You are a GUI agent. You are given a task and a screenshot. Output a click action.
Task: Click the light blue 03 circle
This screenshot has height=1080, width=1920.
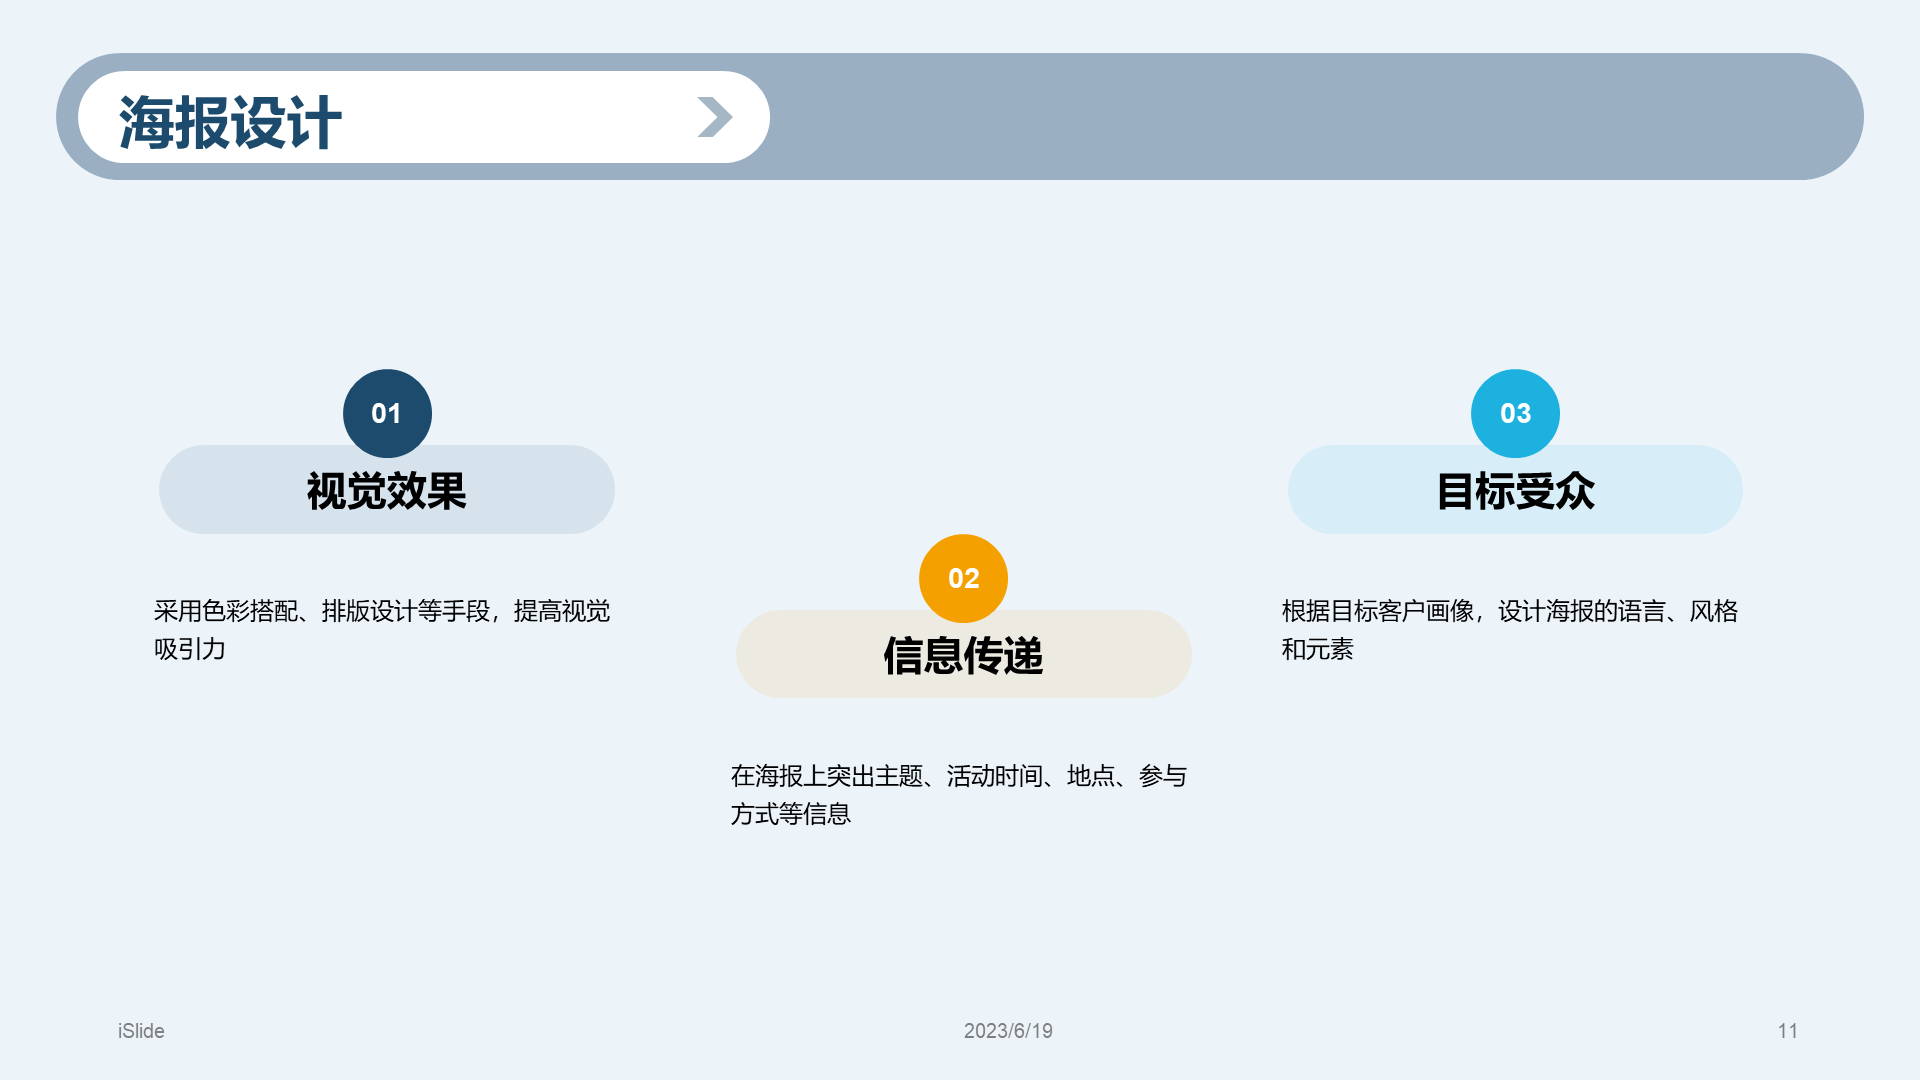tap(1515, 413)
